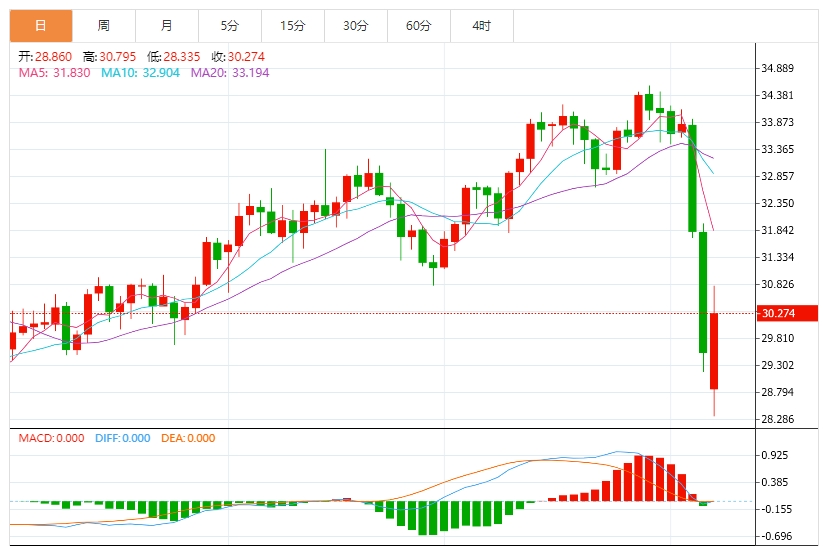The height and width of the screenshot is (546, 823).
Task: Click the 34.889 price axis label
Action: [778, 68]
